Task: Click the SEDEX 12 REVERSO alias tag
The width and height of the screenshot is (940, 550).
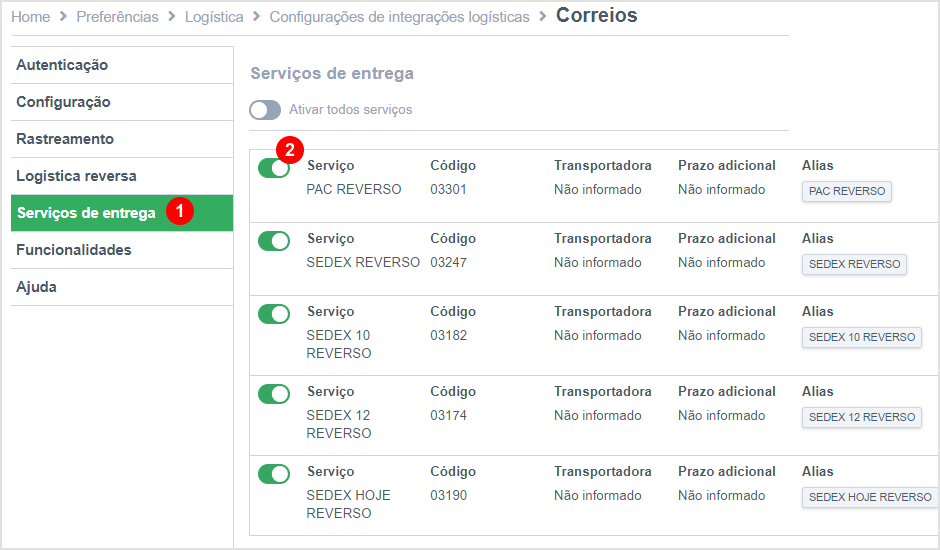Action: 861,417
